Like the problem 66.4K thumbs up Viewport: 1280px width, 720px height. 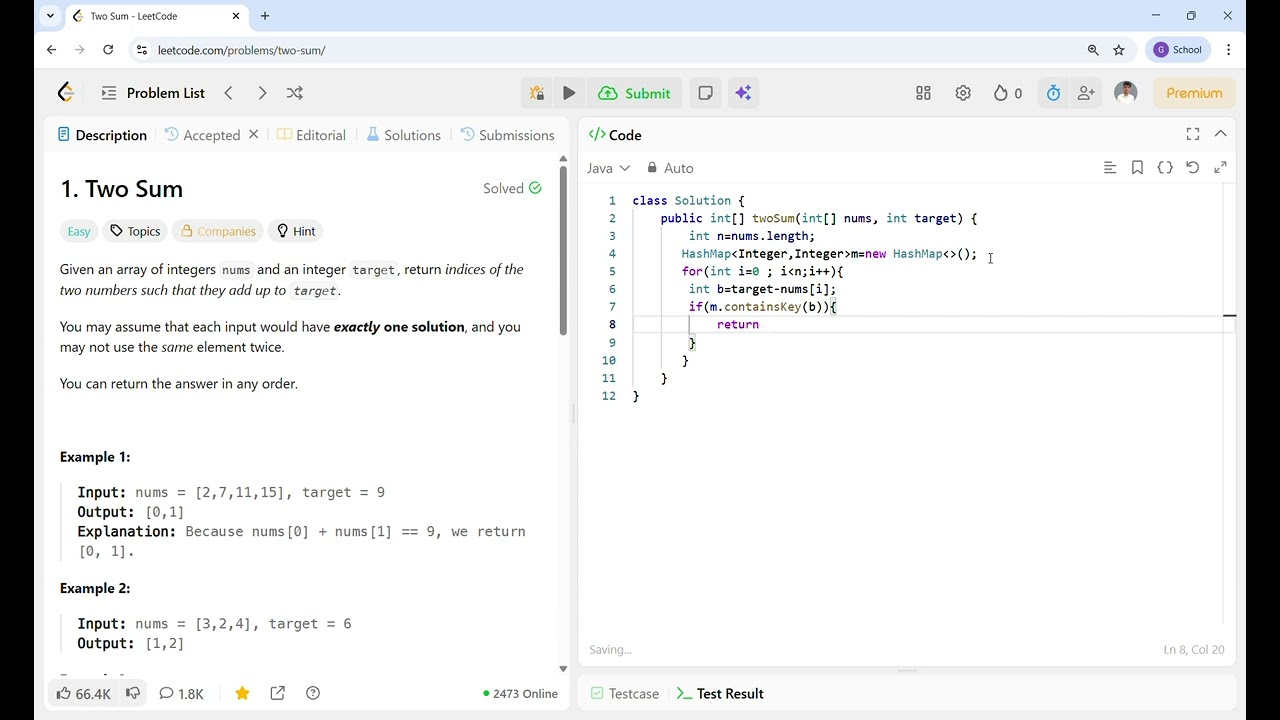(x=84, y=693)
